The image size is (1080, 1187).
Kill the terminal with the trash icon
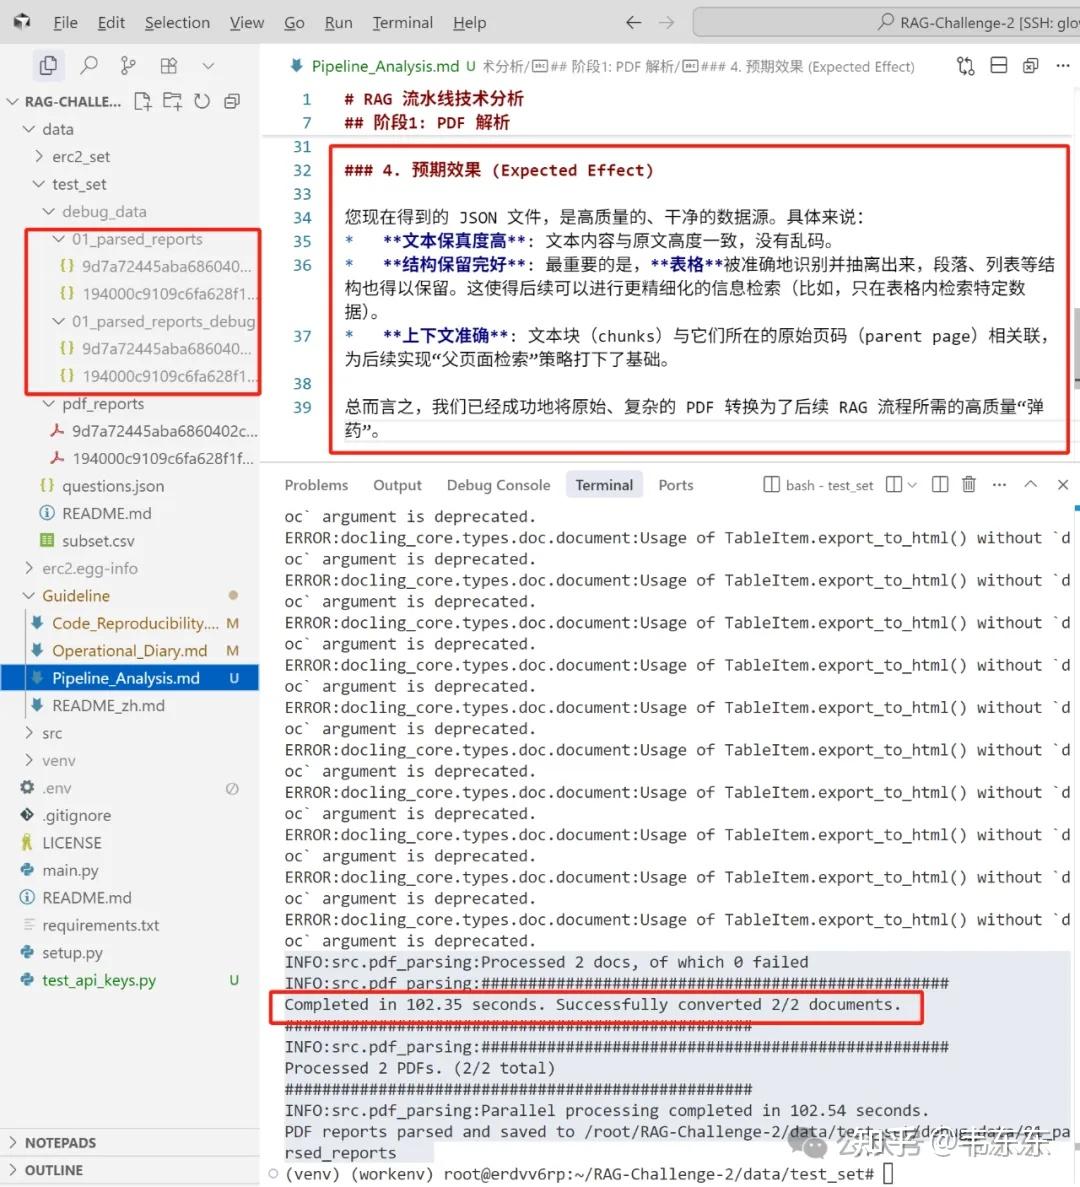coord(967,484)
